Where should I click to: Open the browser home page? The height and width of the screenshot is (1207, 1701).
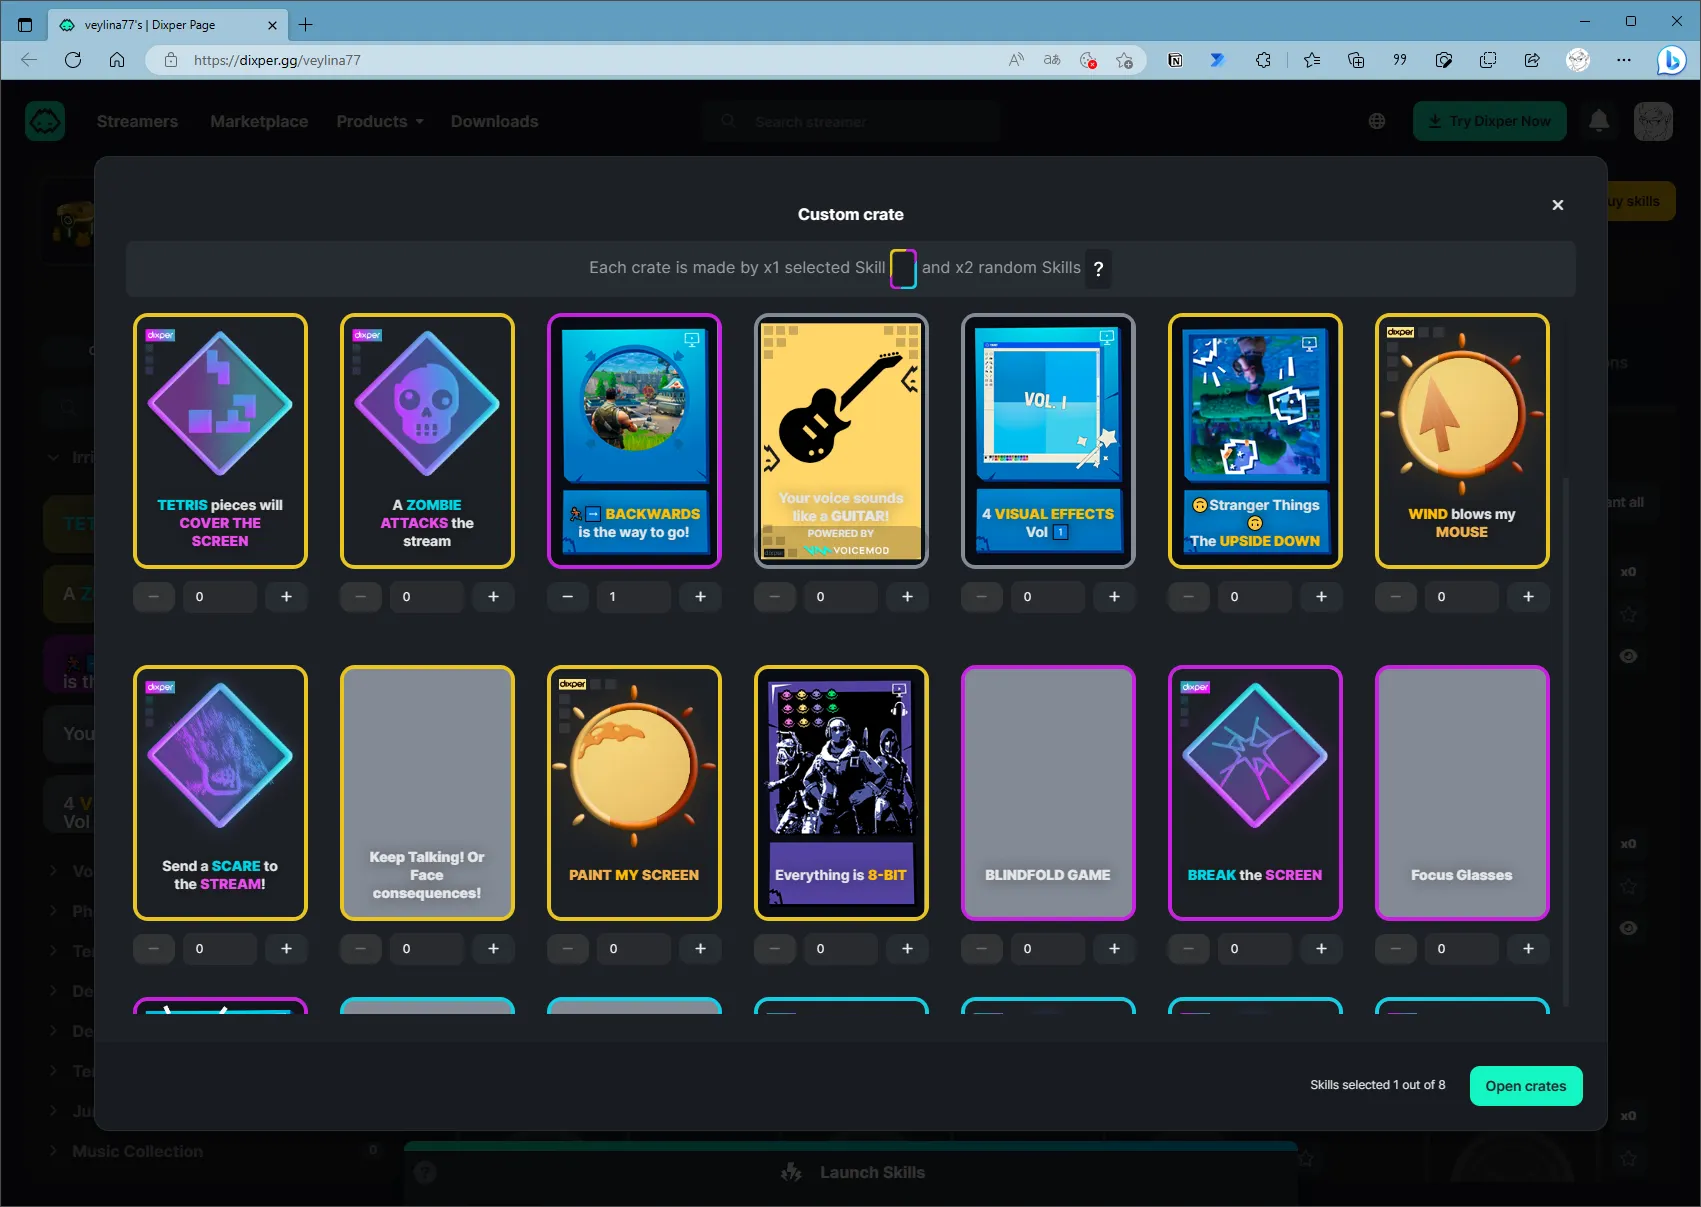coord(117,60)
